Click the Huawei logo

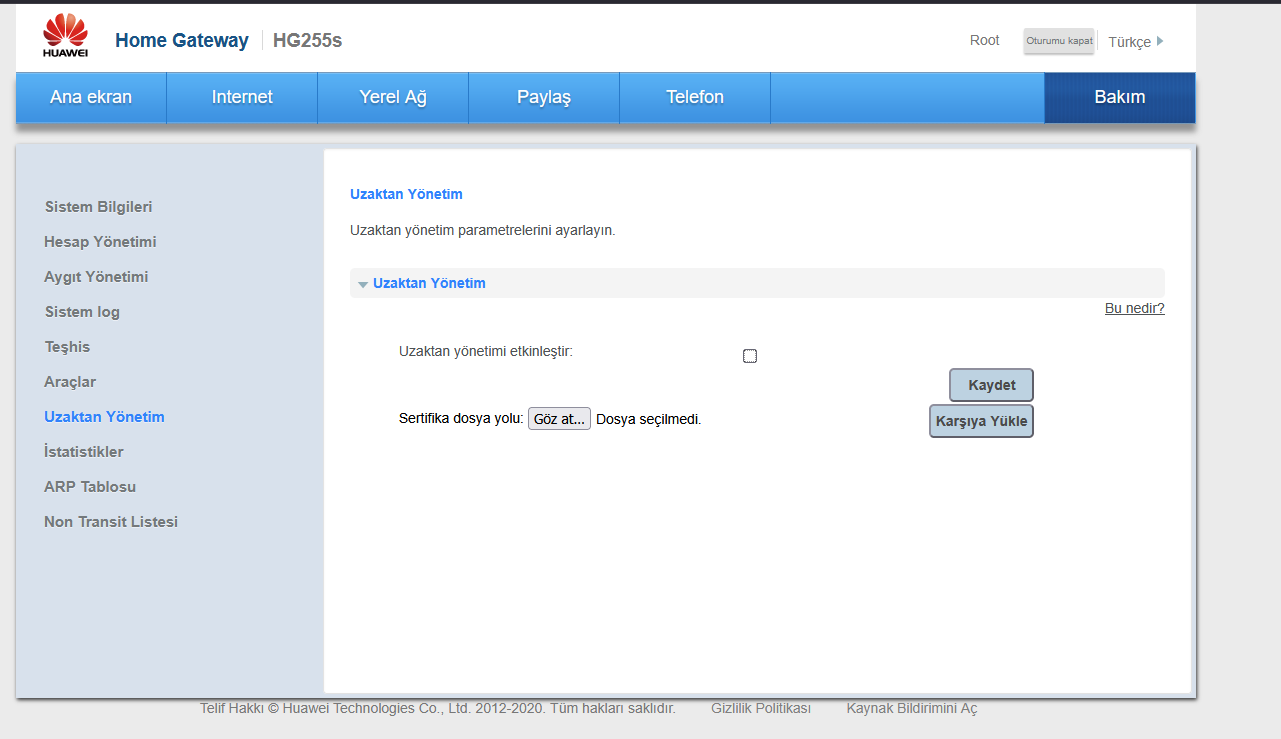coord(65,36)
